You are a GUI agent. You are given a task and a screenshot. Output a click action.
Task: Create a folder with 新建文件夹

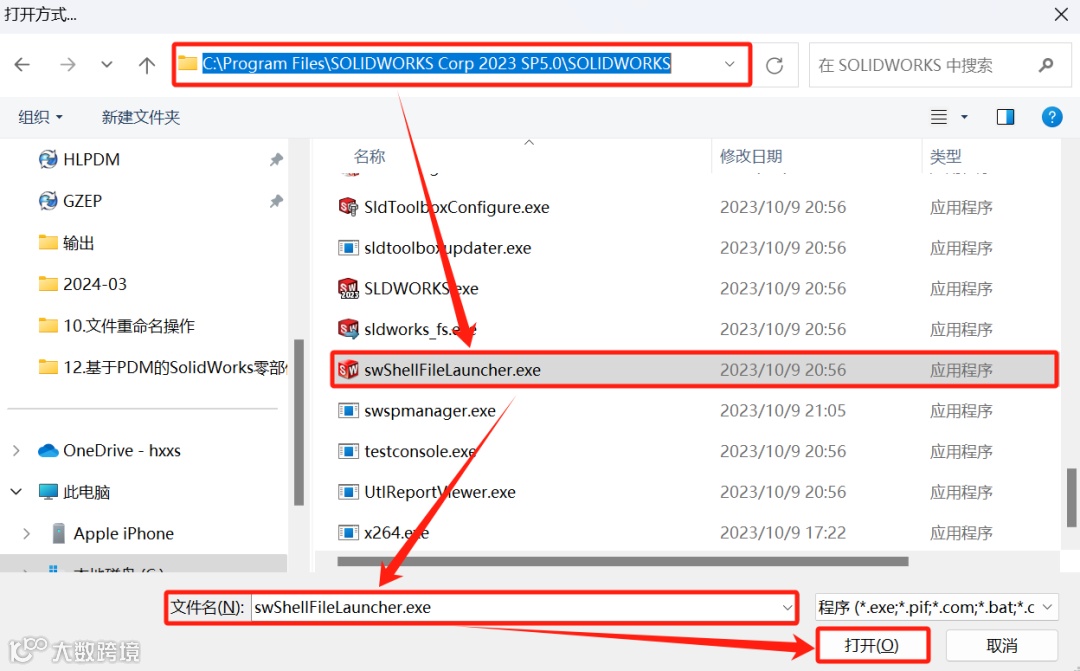coord(141,117)
